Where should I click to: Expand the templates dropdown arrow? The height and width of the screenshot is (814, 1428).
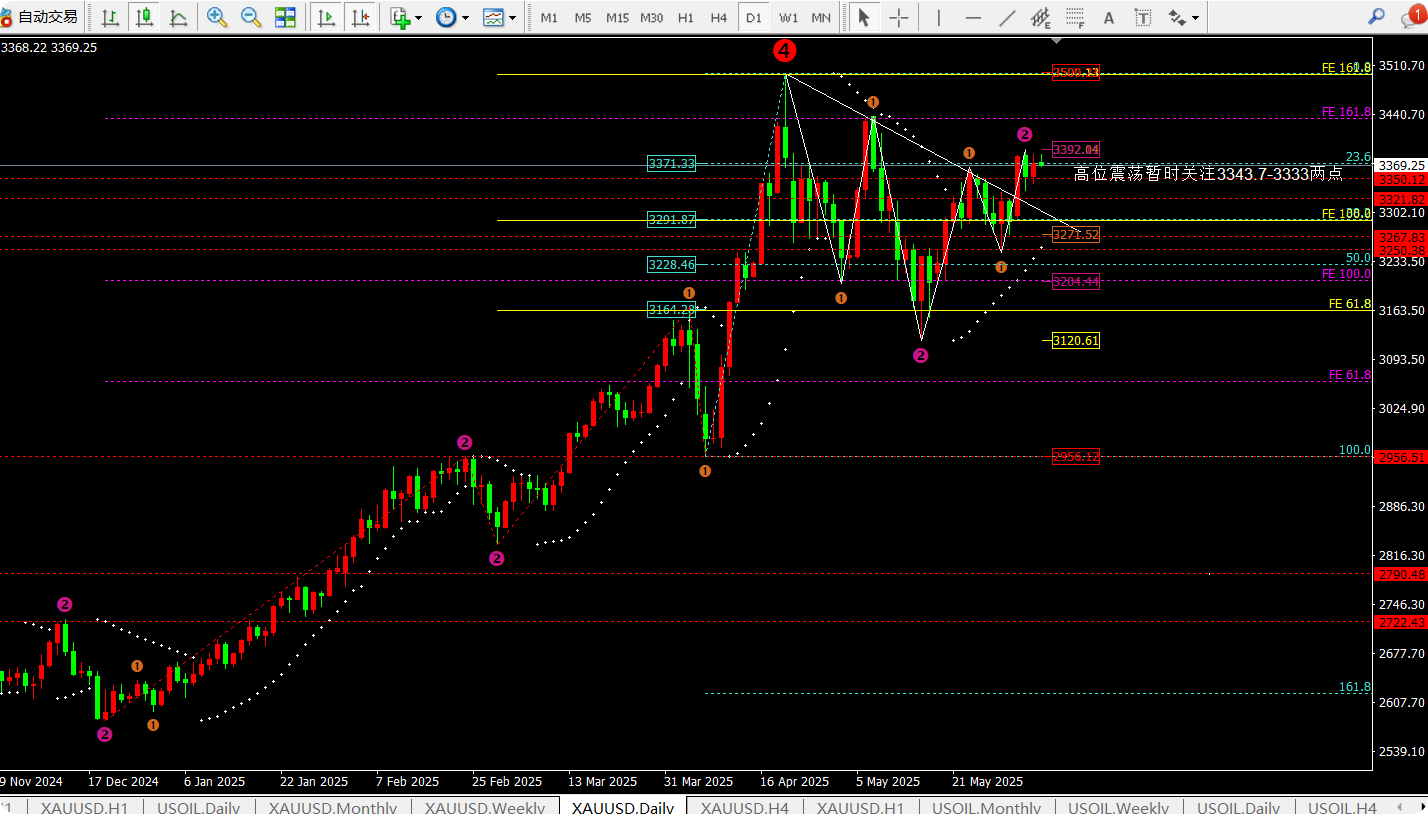point(513,17)
